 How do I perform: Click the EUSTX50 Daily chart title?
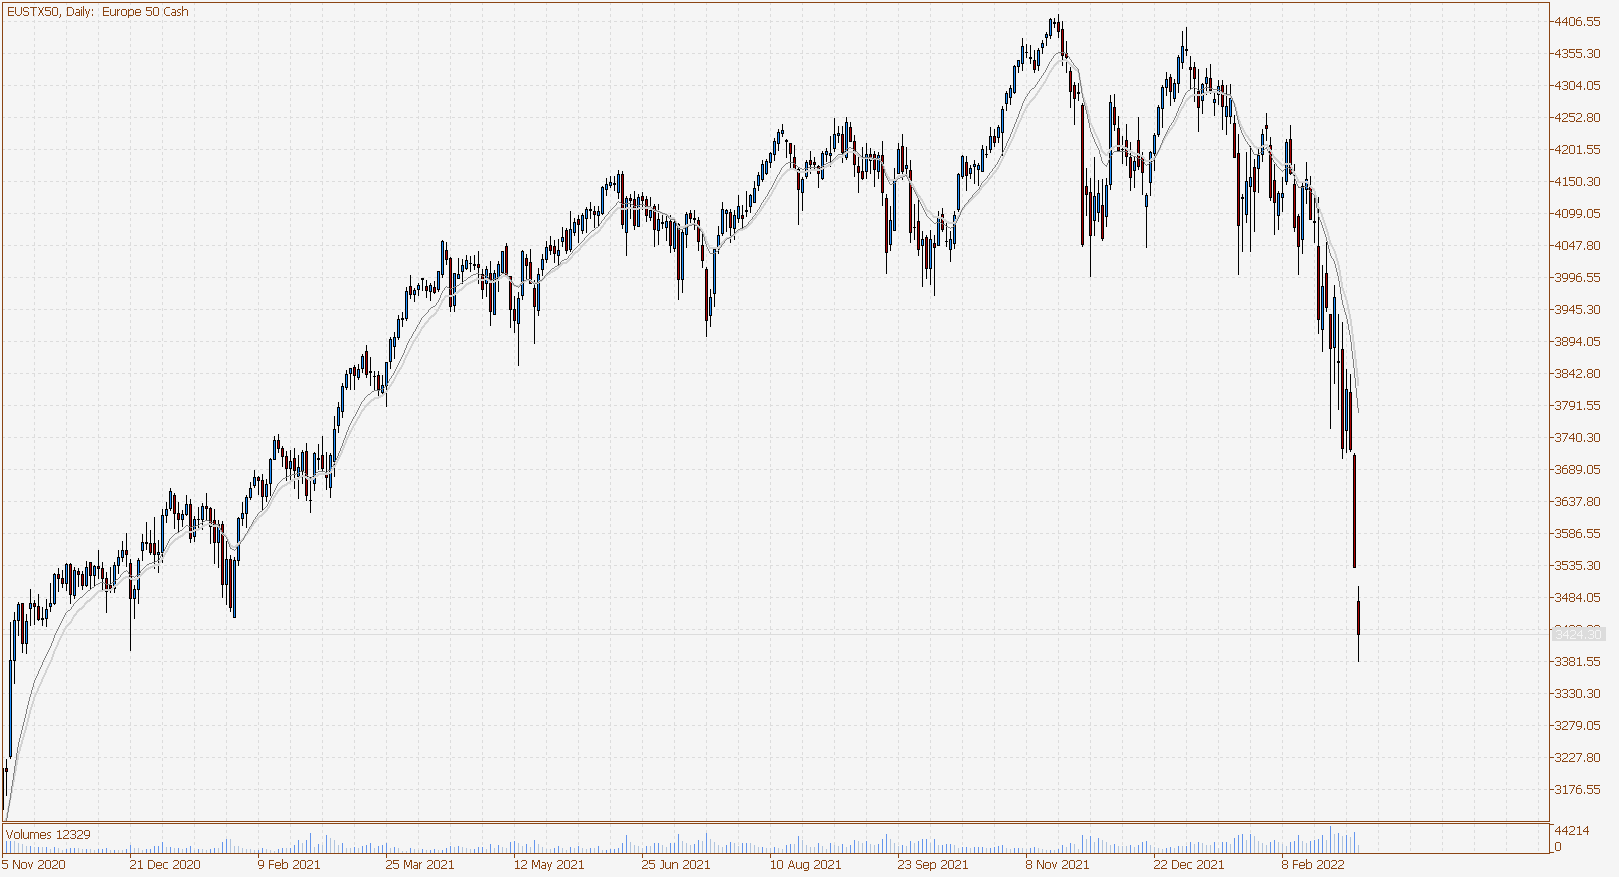click(x=97, y=12)
